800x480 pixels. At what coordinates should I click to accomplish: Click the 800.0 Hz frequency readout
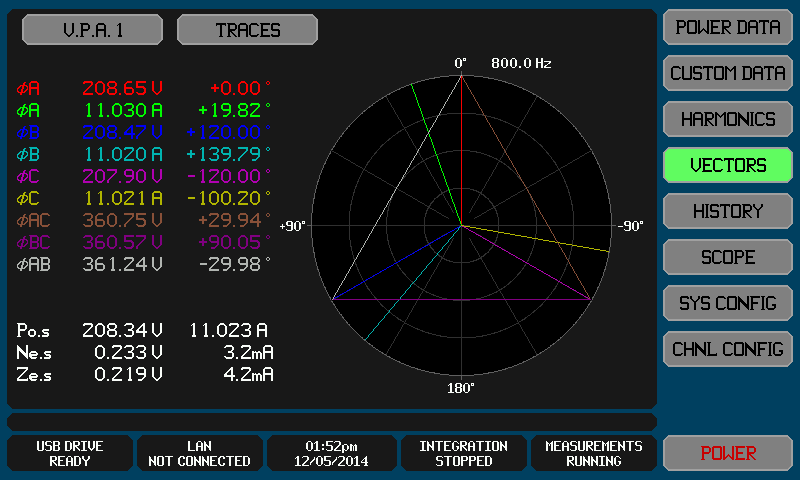pos(521,63)
